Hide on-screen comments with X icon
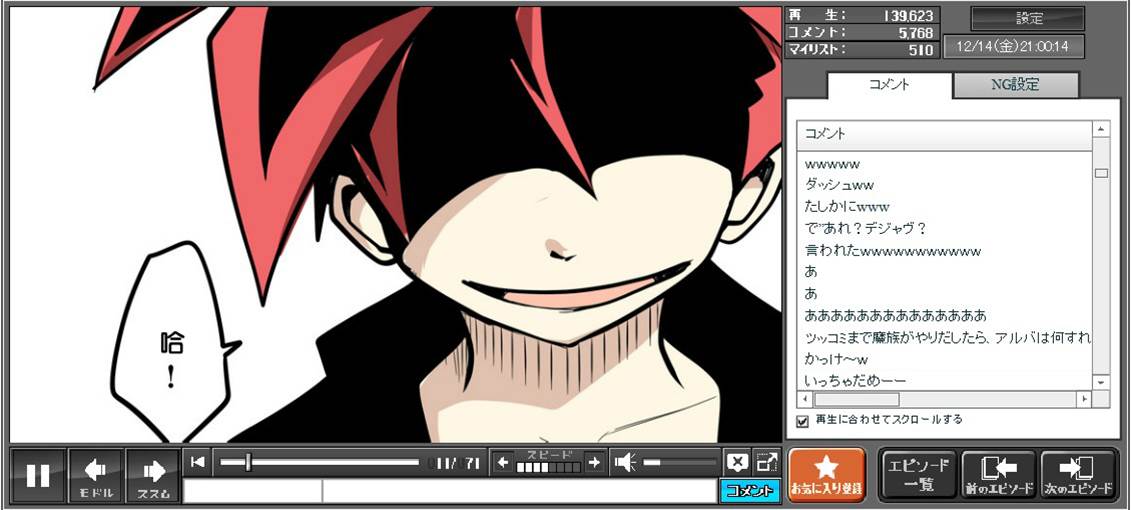 tap(737, 462)
